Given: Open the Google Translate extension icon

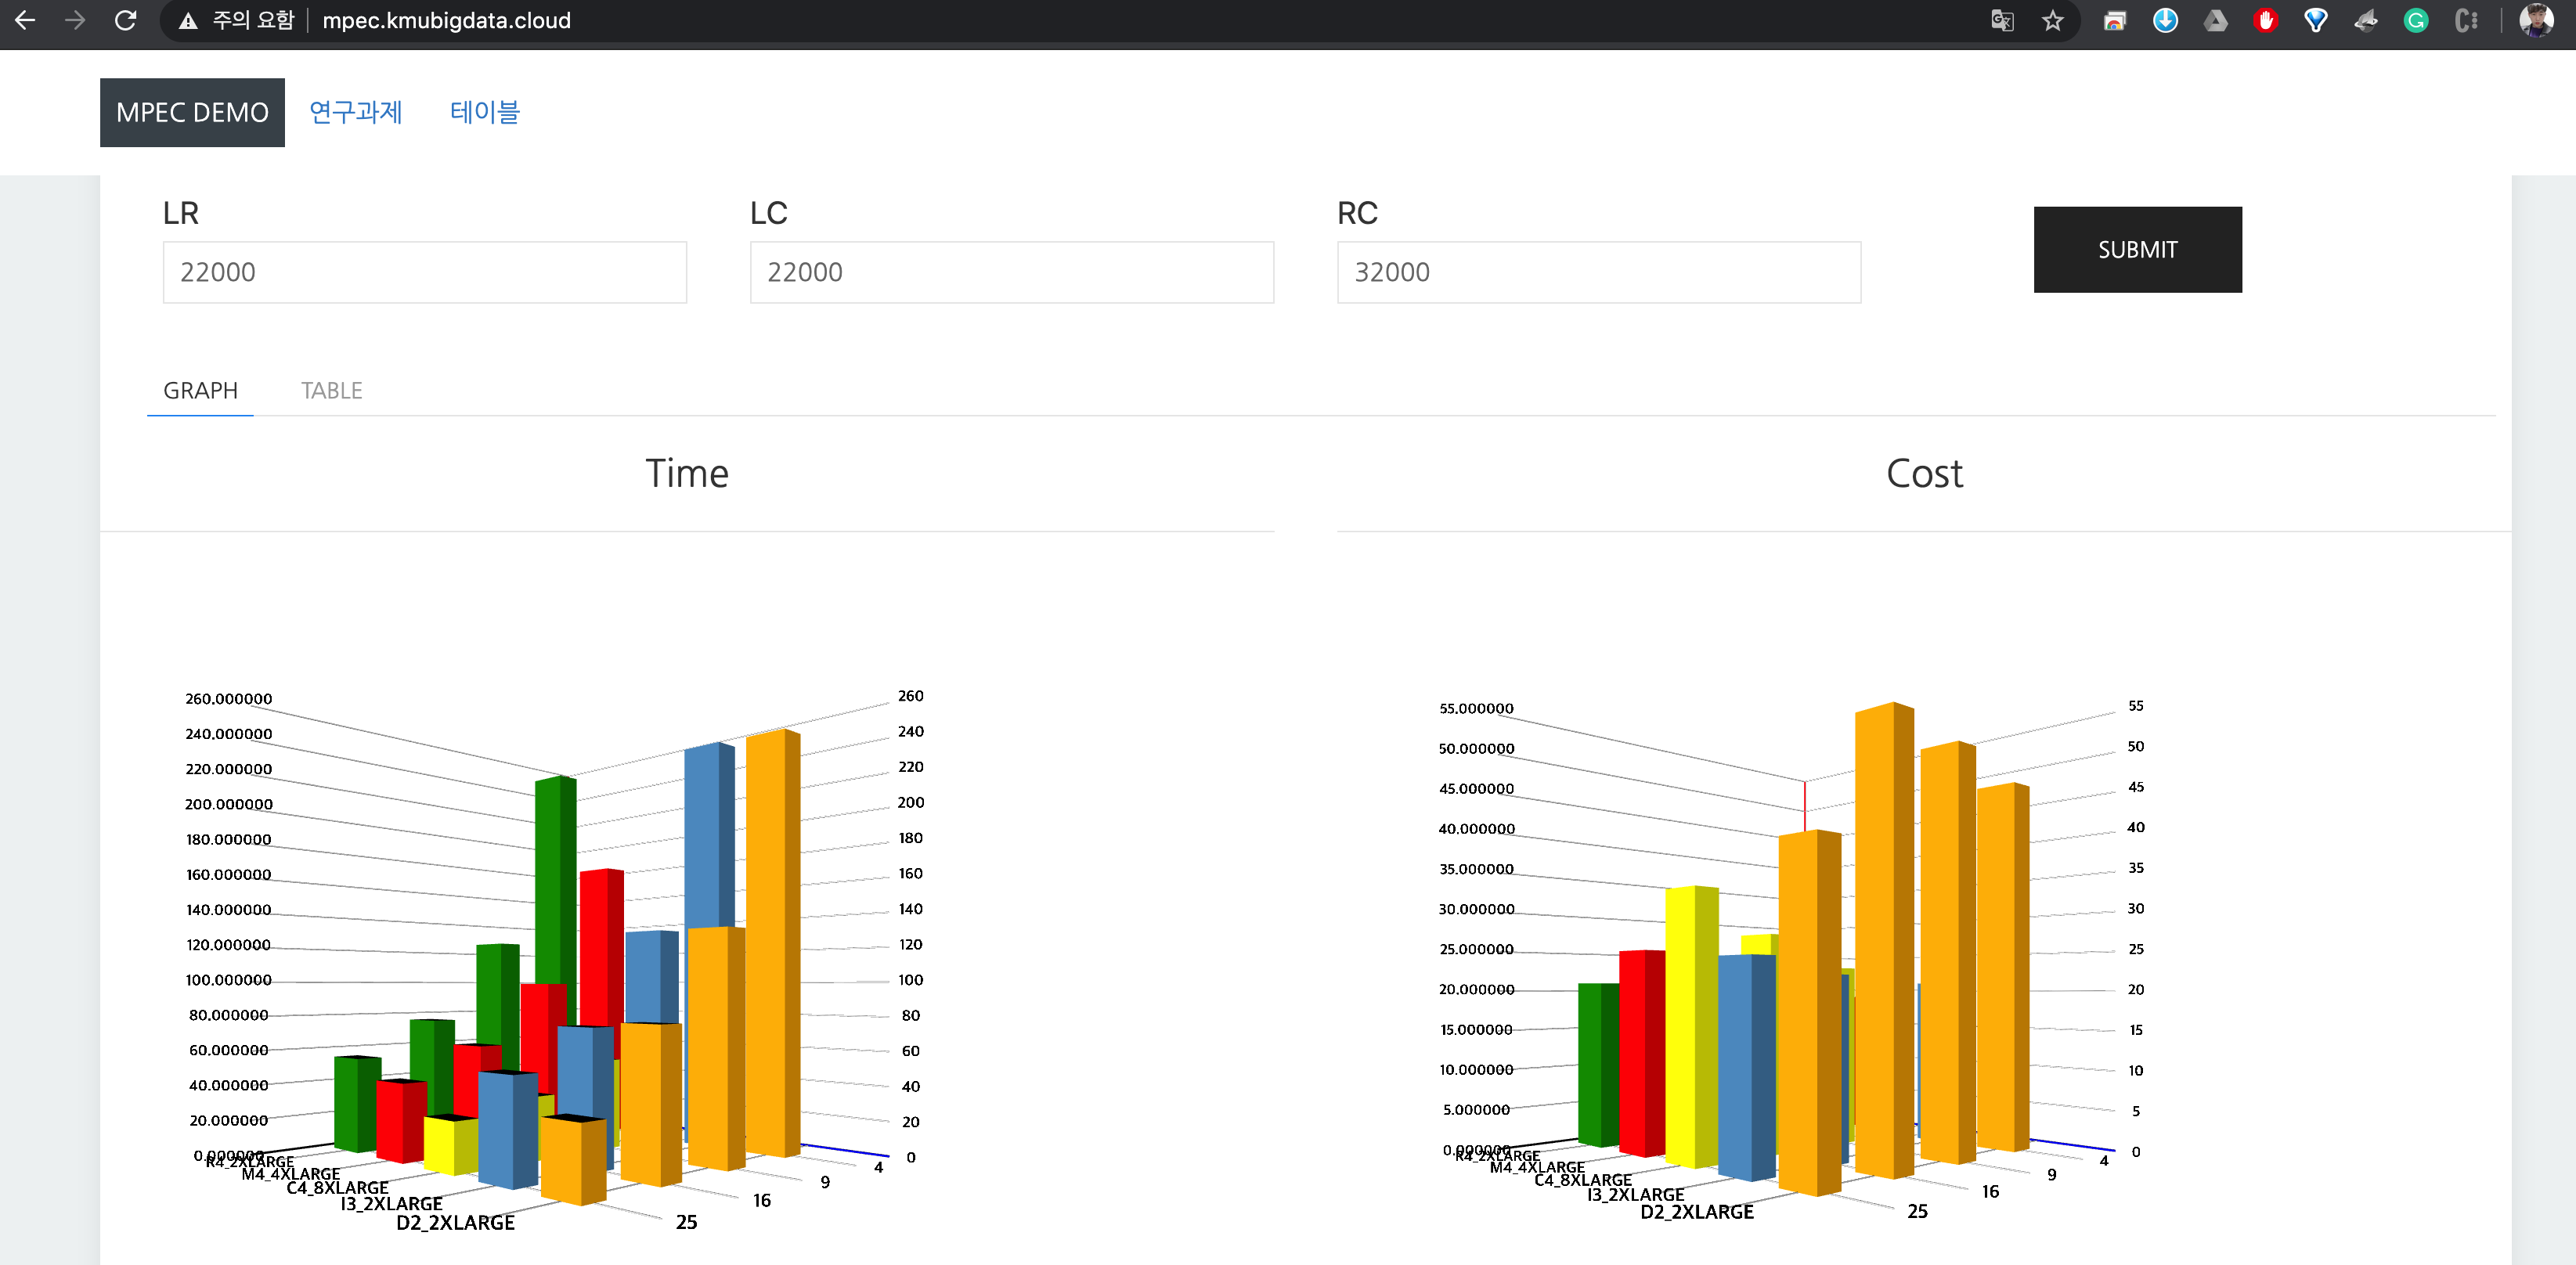Looking at the screenshot, I should [2003, 20].
